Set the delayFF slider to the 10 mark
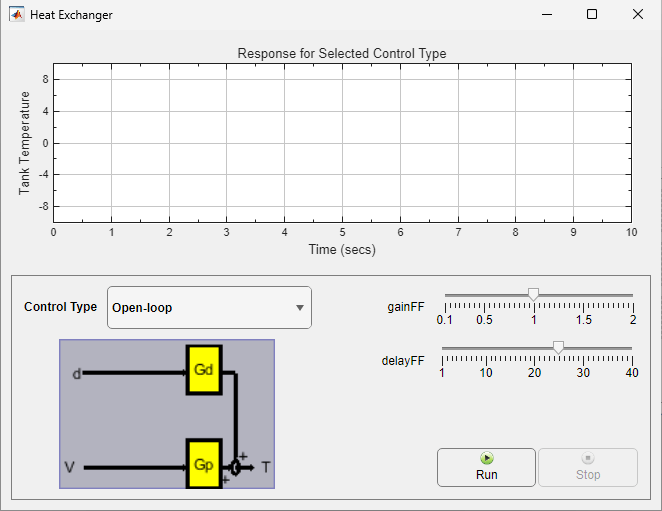The height and width of the screenshot is (511, 662). coord(486,349)
